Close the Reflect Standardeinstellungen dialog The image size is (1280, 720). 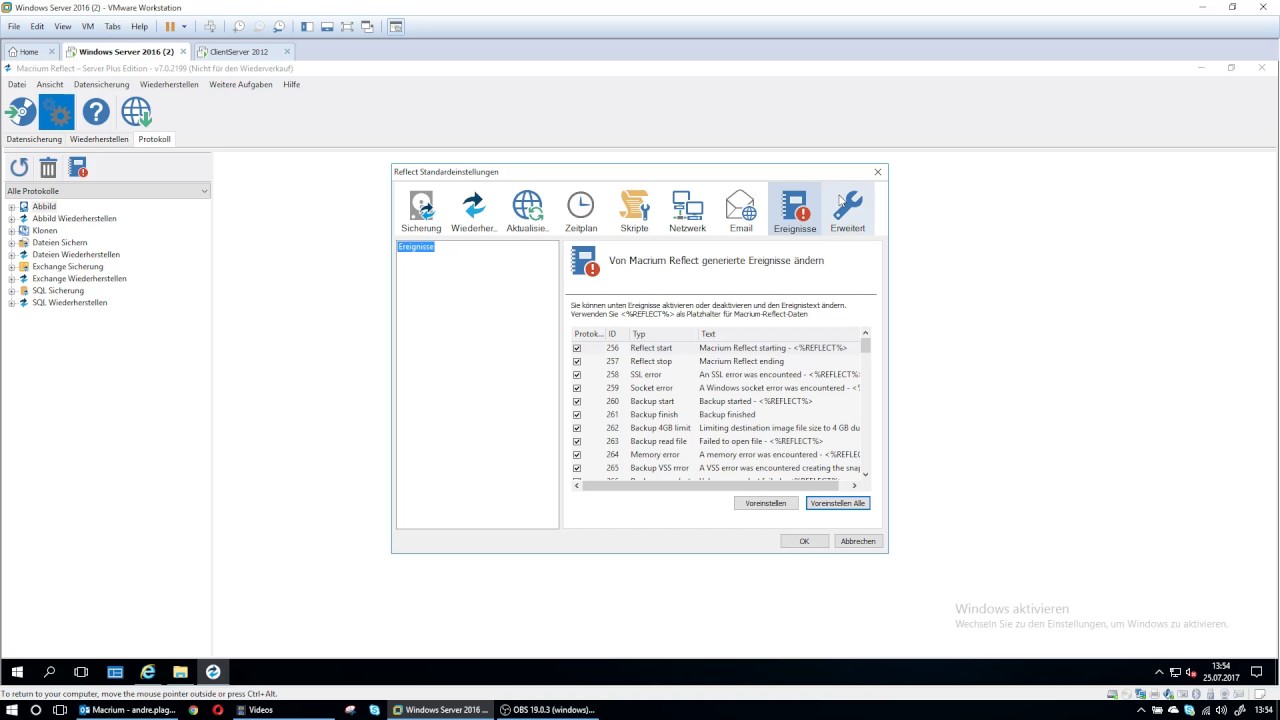pos(878,172)
